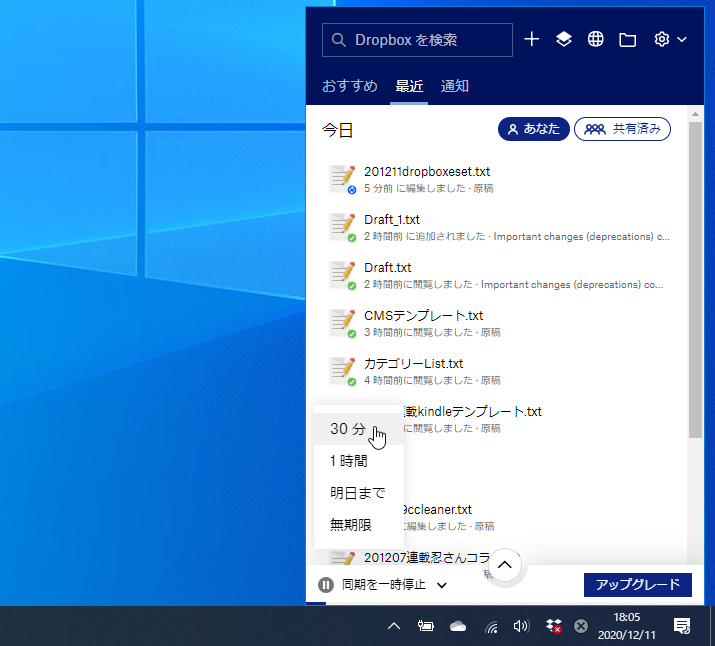This screenshot has height=646, width=715.
Task: Click the file list scrollbar thumb
Action: [695, 280]
